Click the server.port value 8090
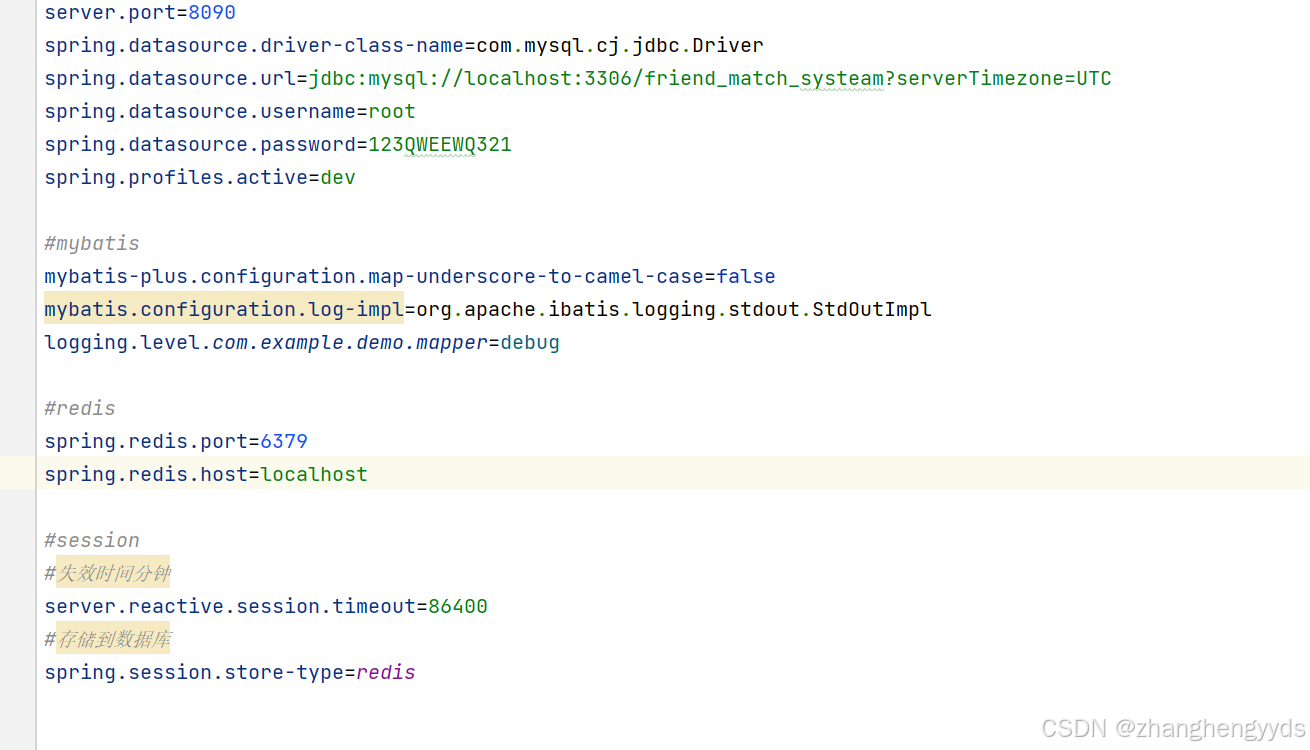 [212, 13]
